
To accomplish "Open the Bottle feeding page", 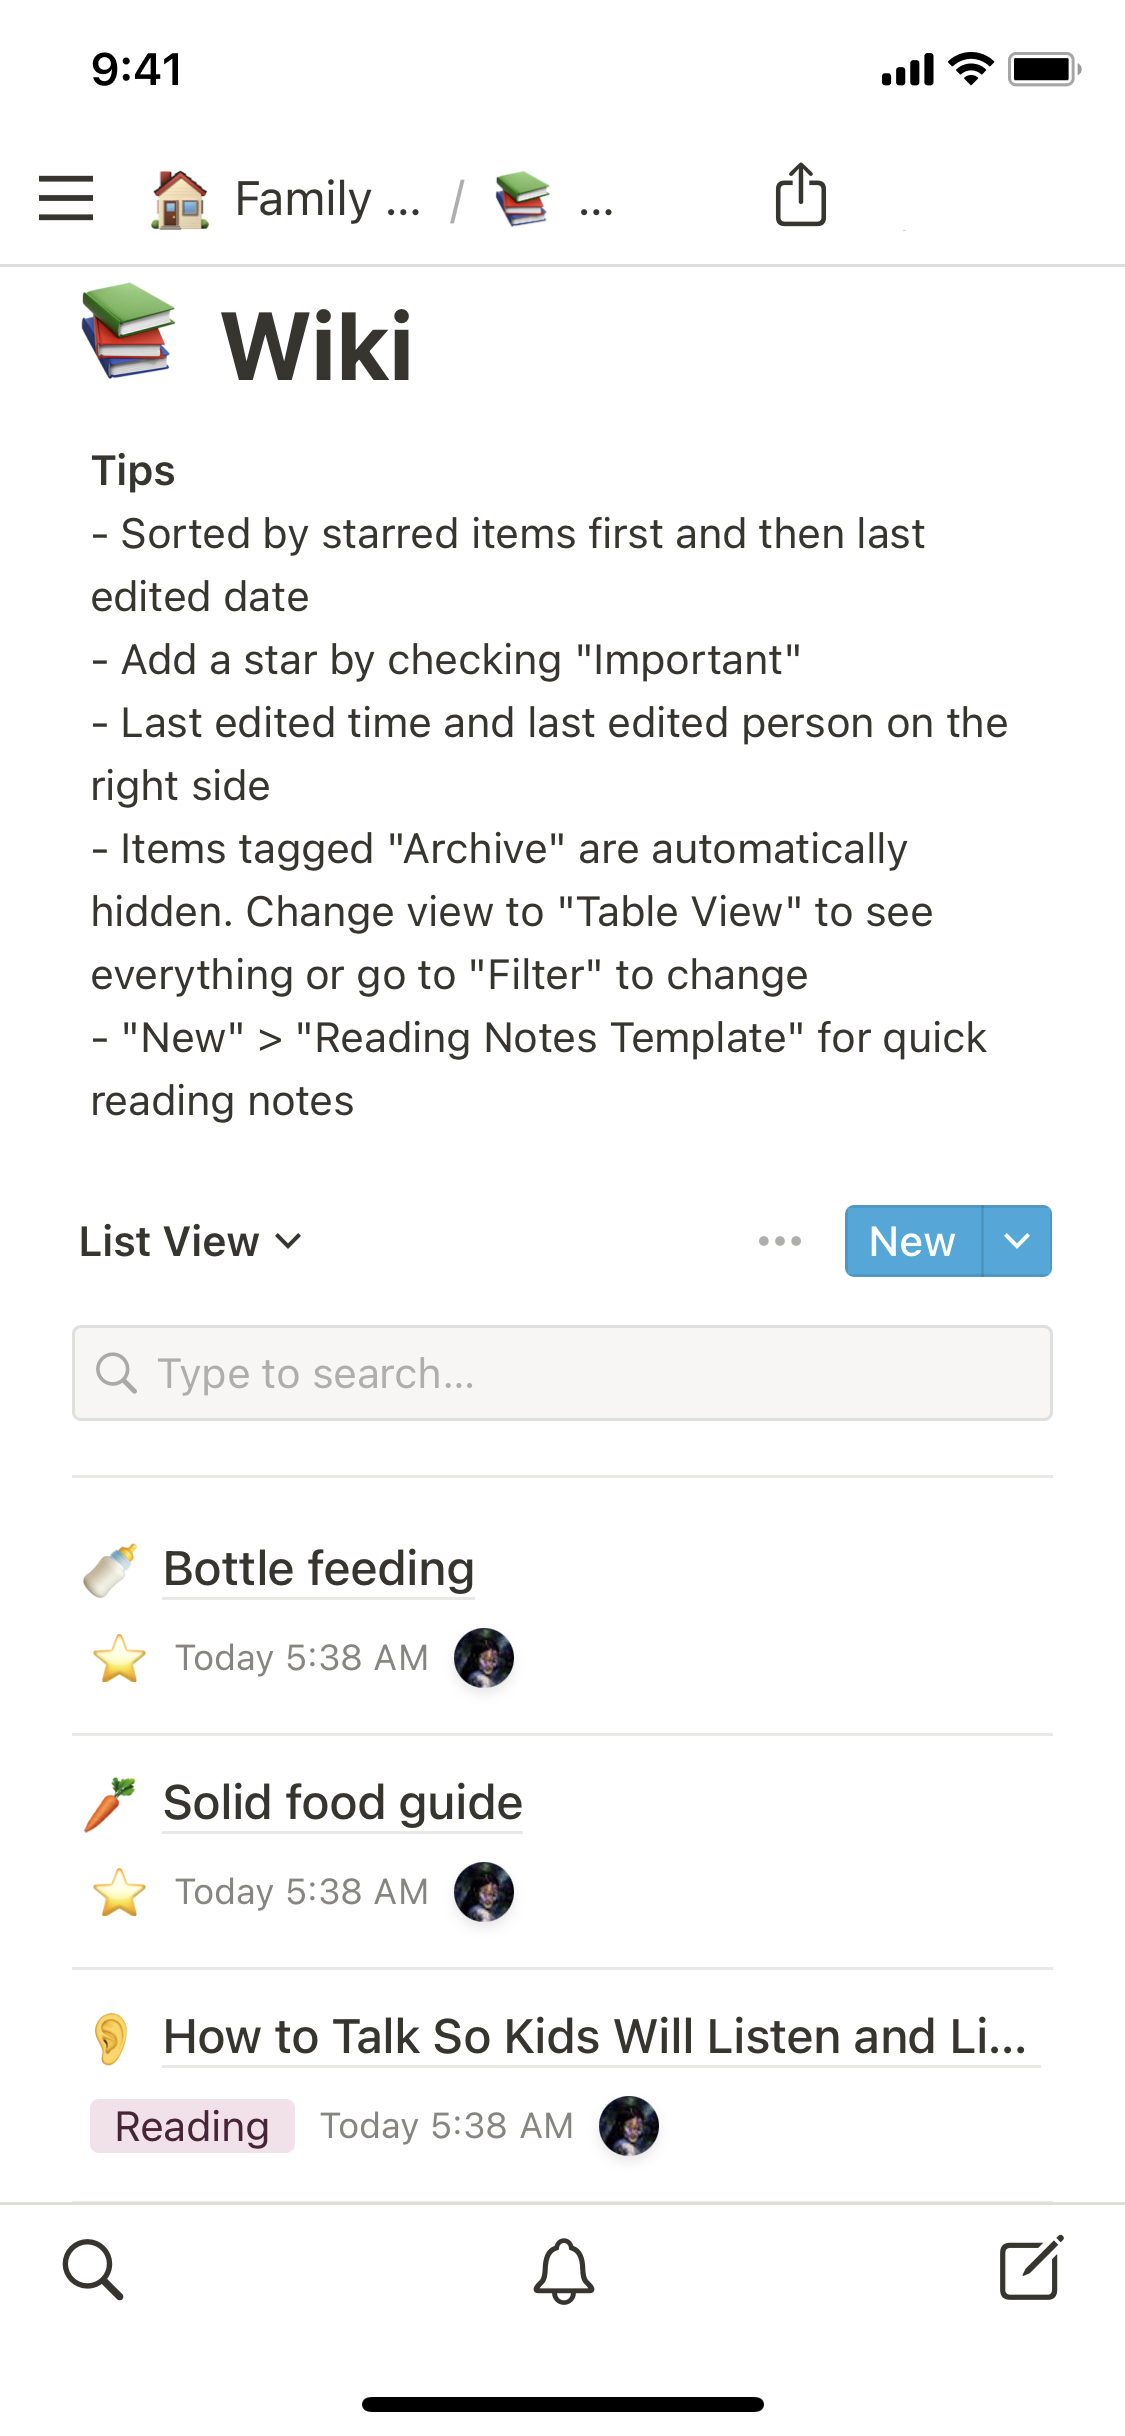I will (x=318, y=1568).
